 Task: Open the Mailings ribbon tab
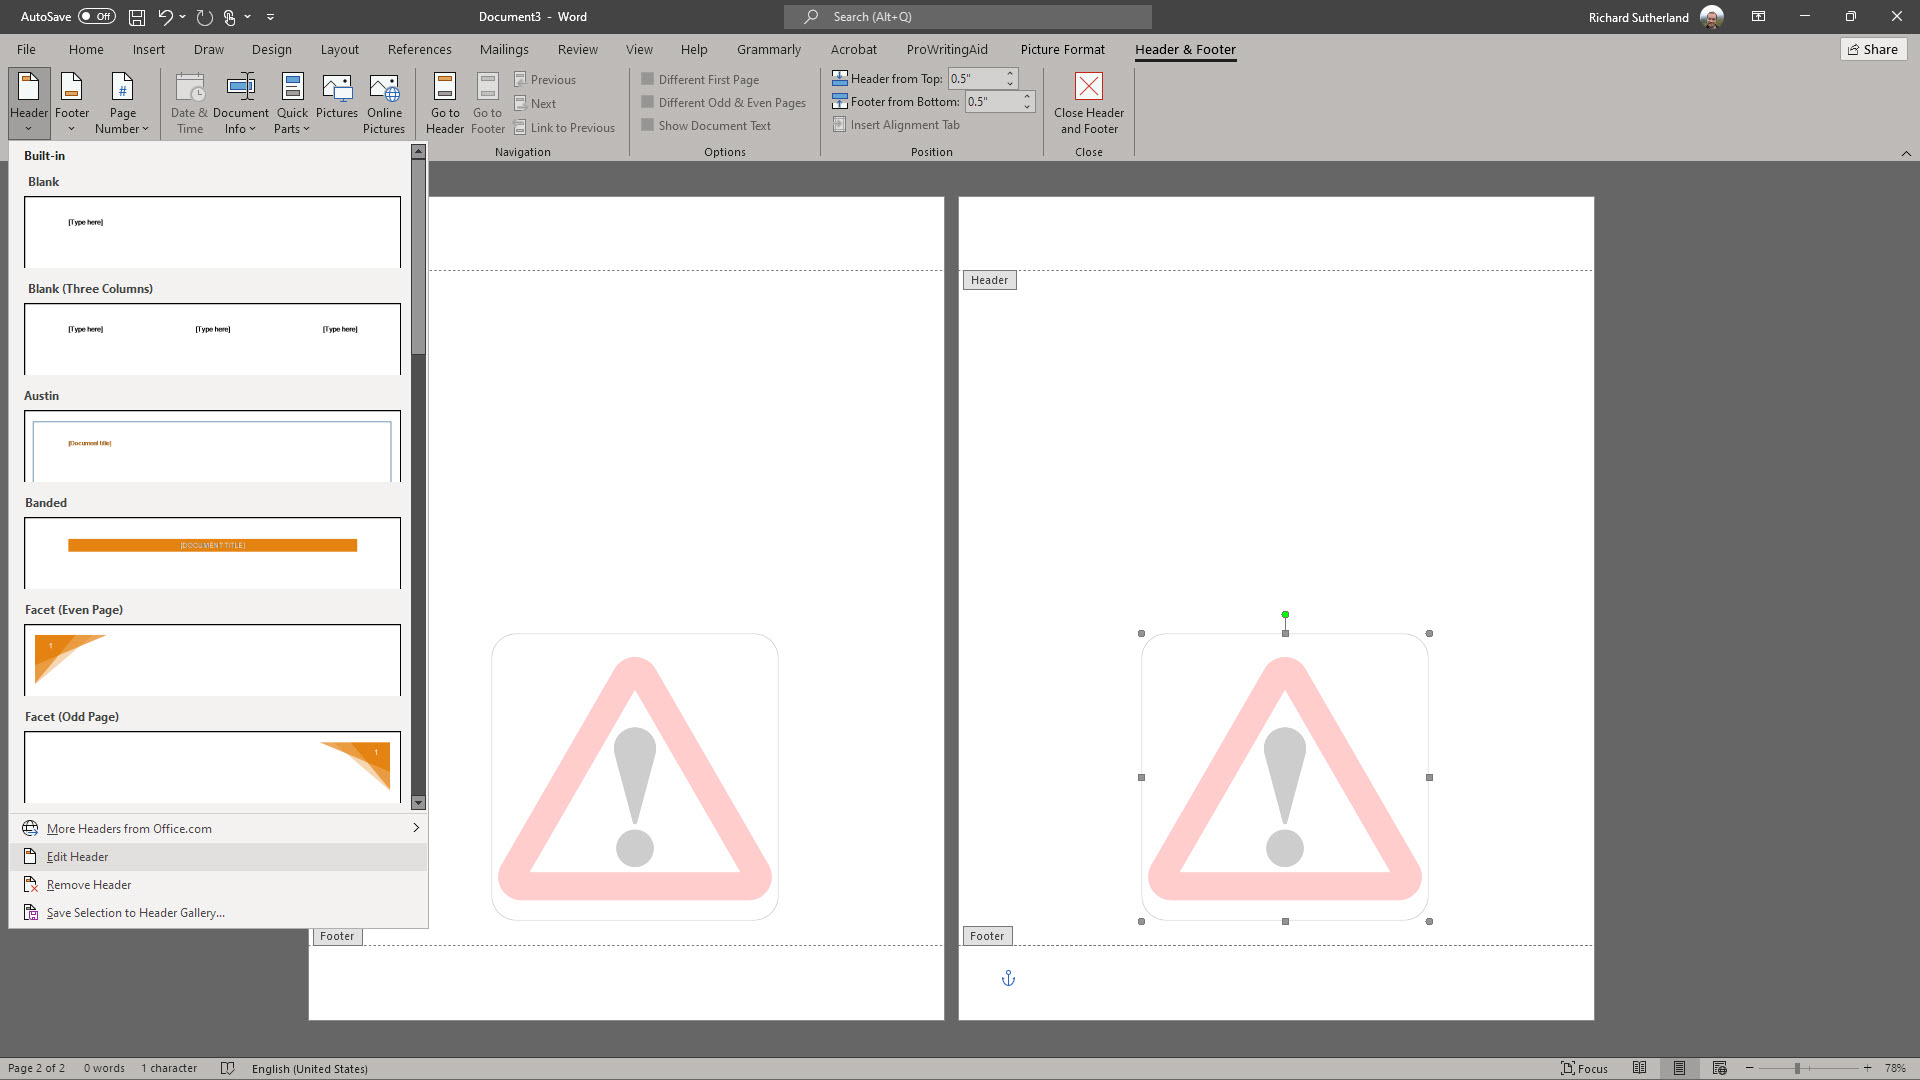504,48
